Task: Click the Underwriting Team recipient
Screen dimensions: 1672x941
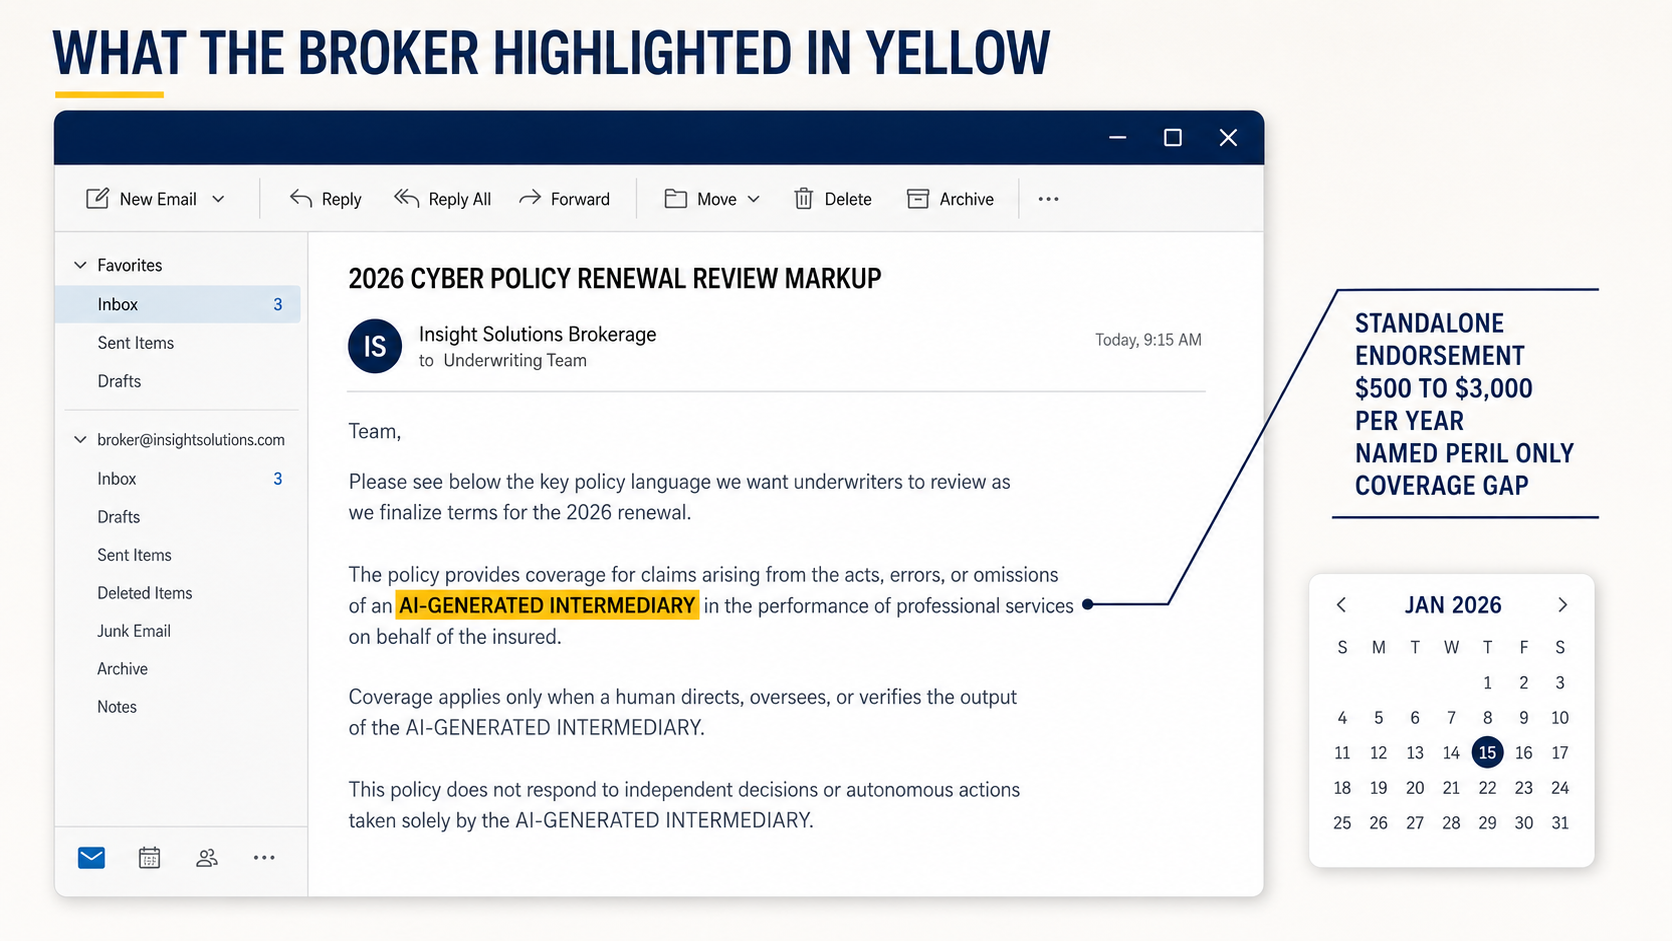Action: tap(515, 361)
